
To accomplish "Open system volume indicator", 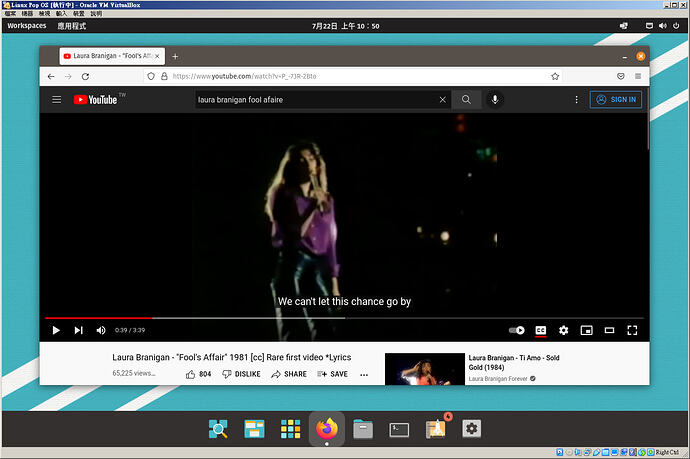I will pyautogui.click(x=663, y=26).
